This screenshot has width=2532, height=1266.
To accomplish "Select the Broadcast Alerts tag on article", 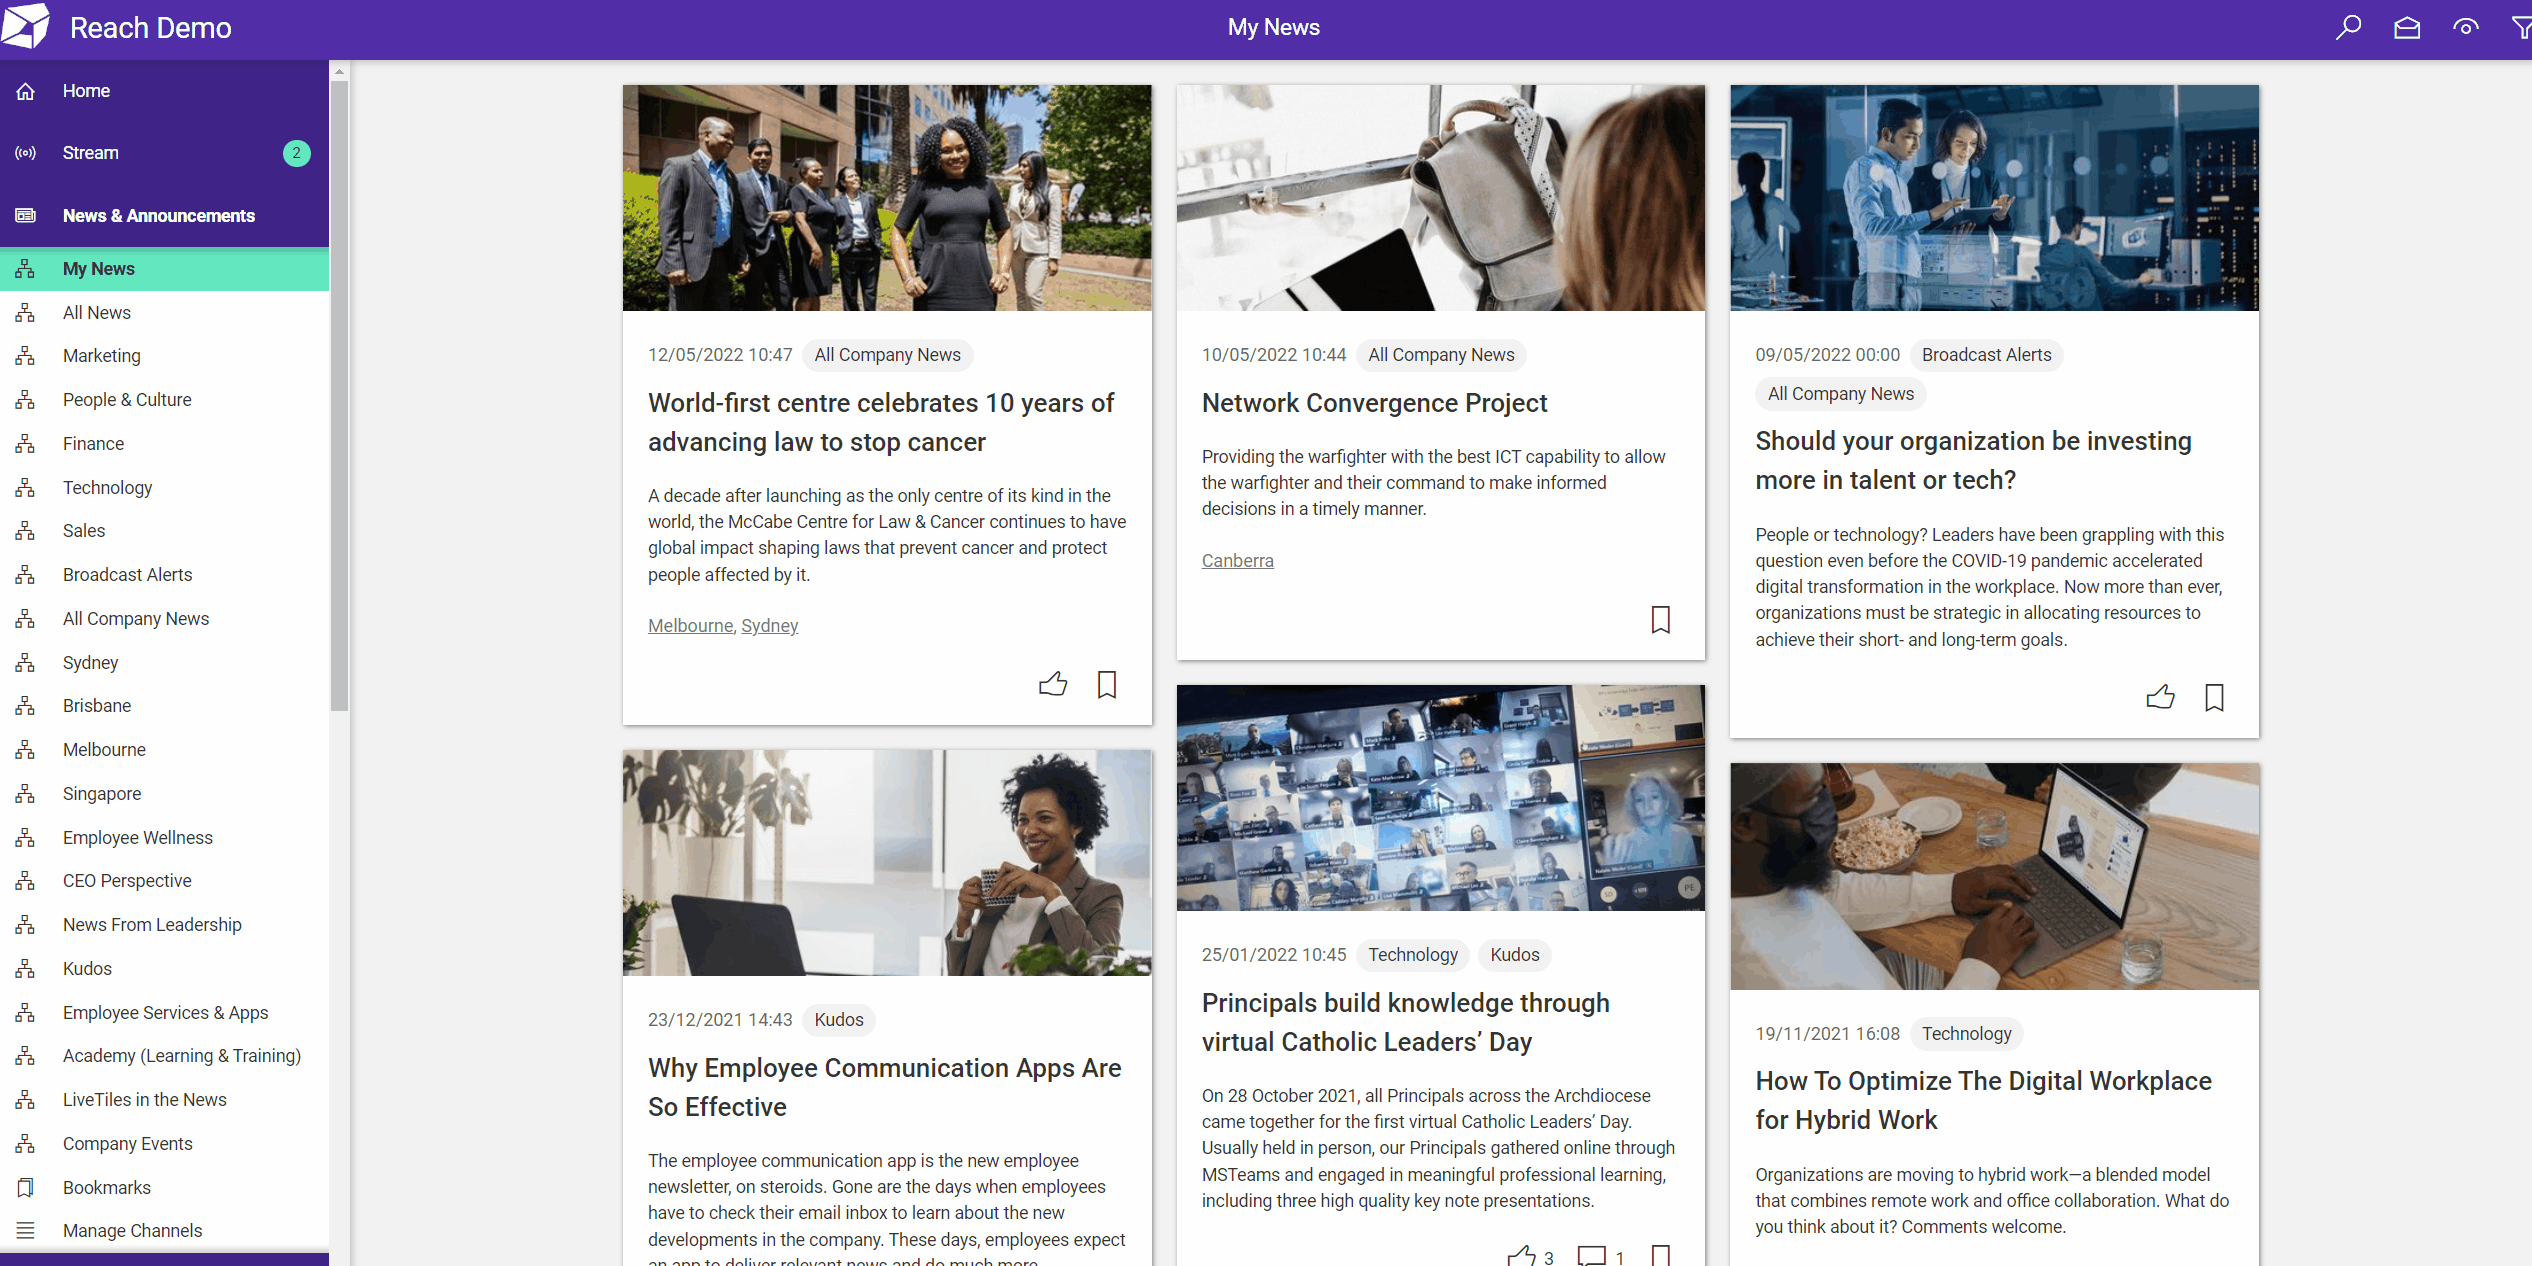I will point(1986,355).
